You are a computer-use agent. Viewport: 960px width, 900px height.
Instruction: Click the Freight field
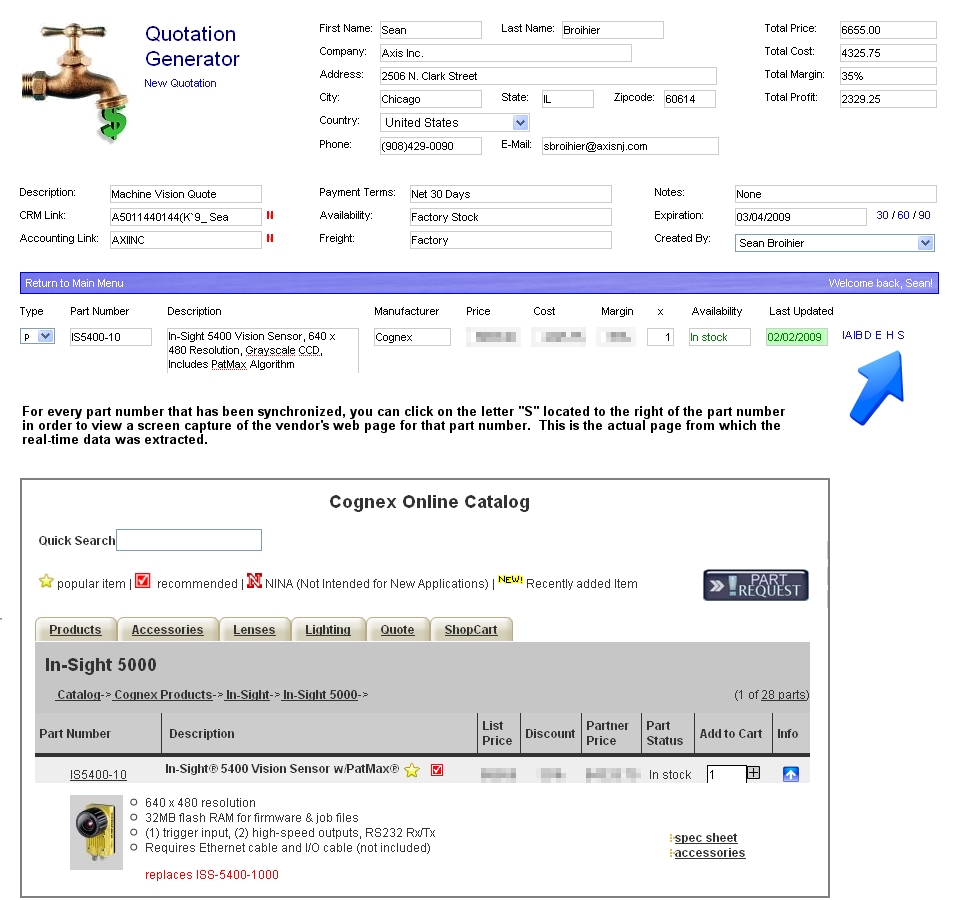pos(511,240)
